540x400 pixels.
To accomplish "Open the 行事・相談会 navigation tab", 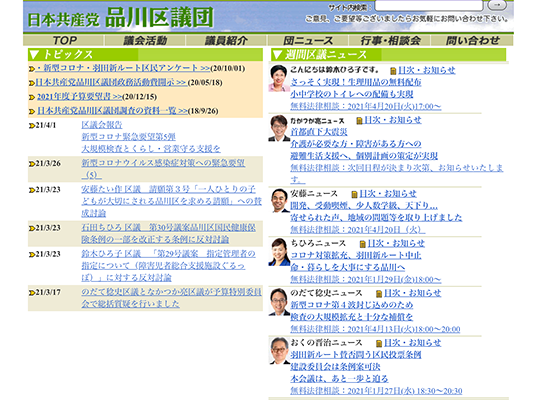I will pos(390,40).
